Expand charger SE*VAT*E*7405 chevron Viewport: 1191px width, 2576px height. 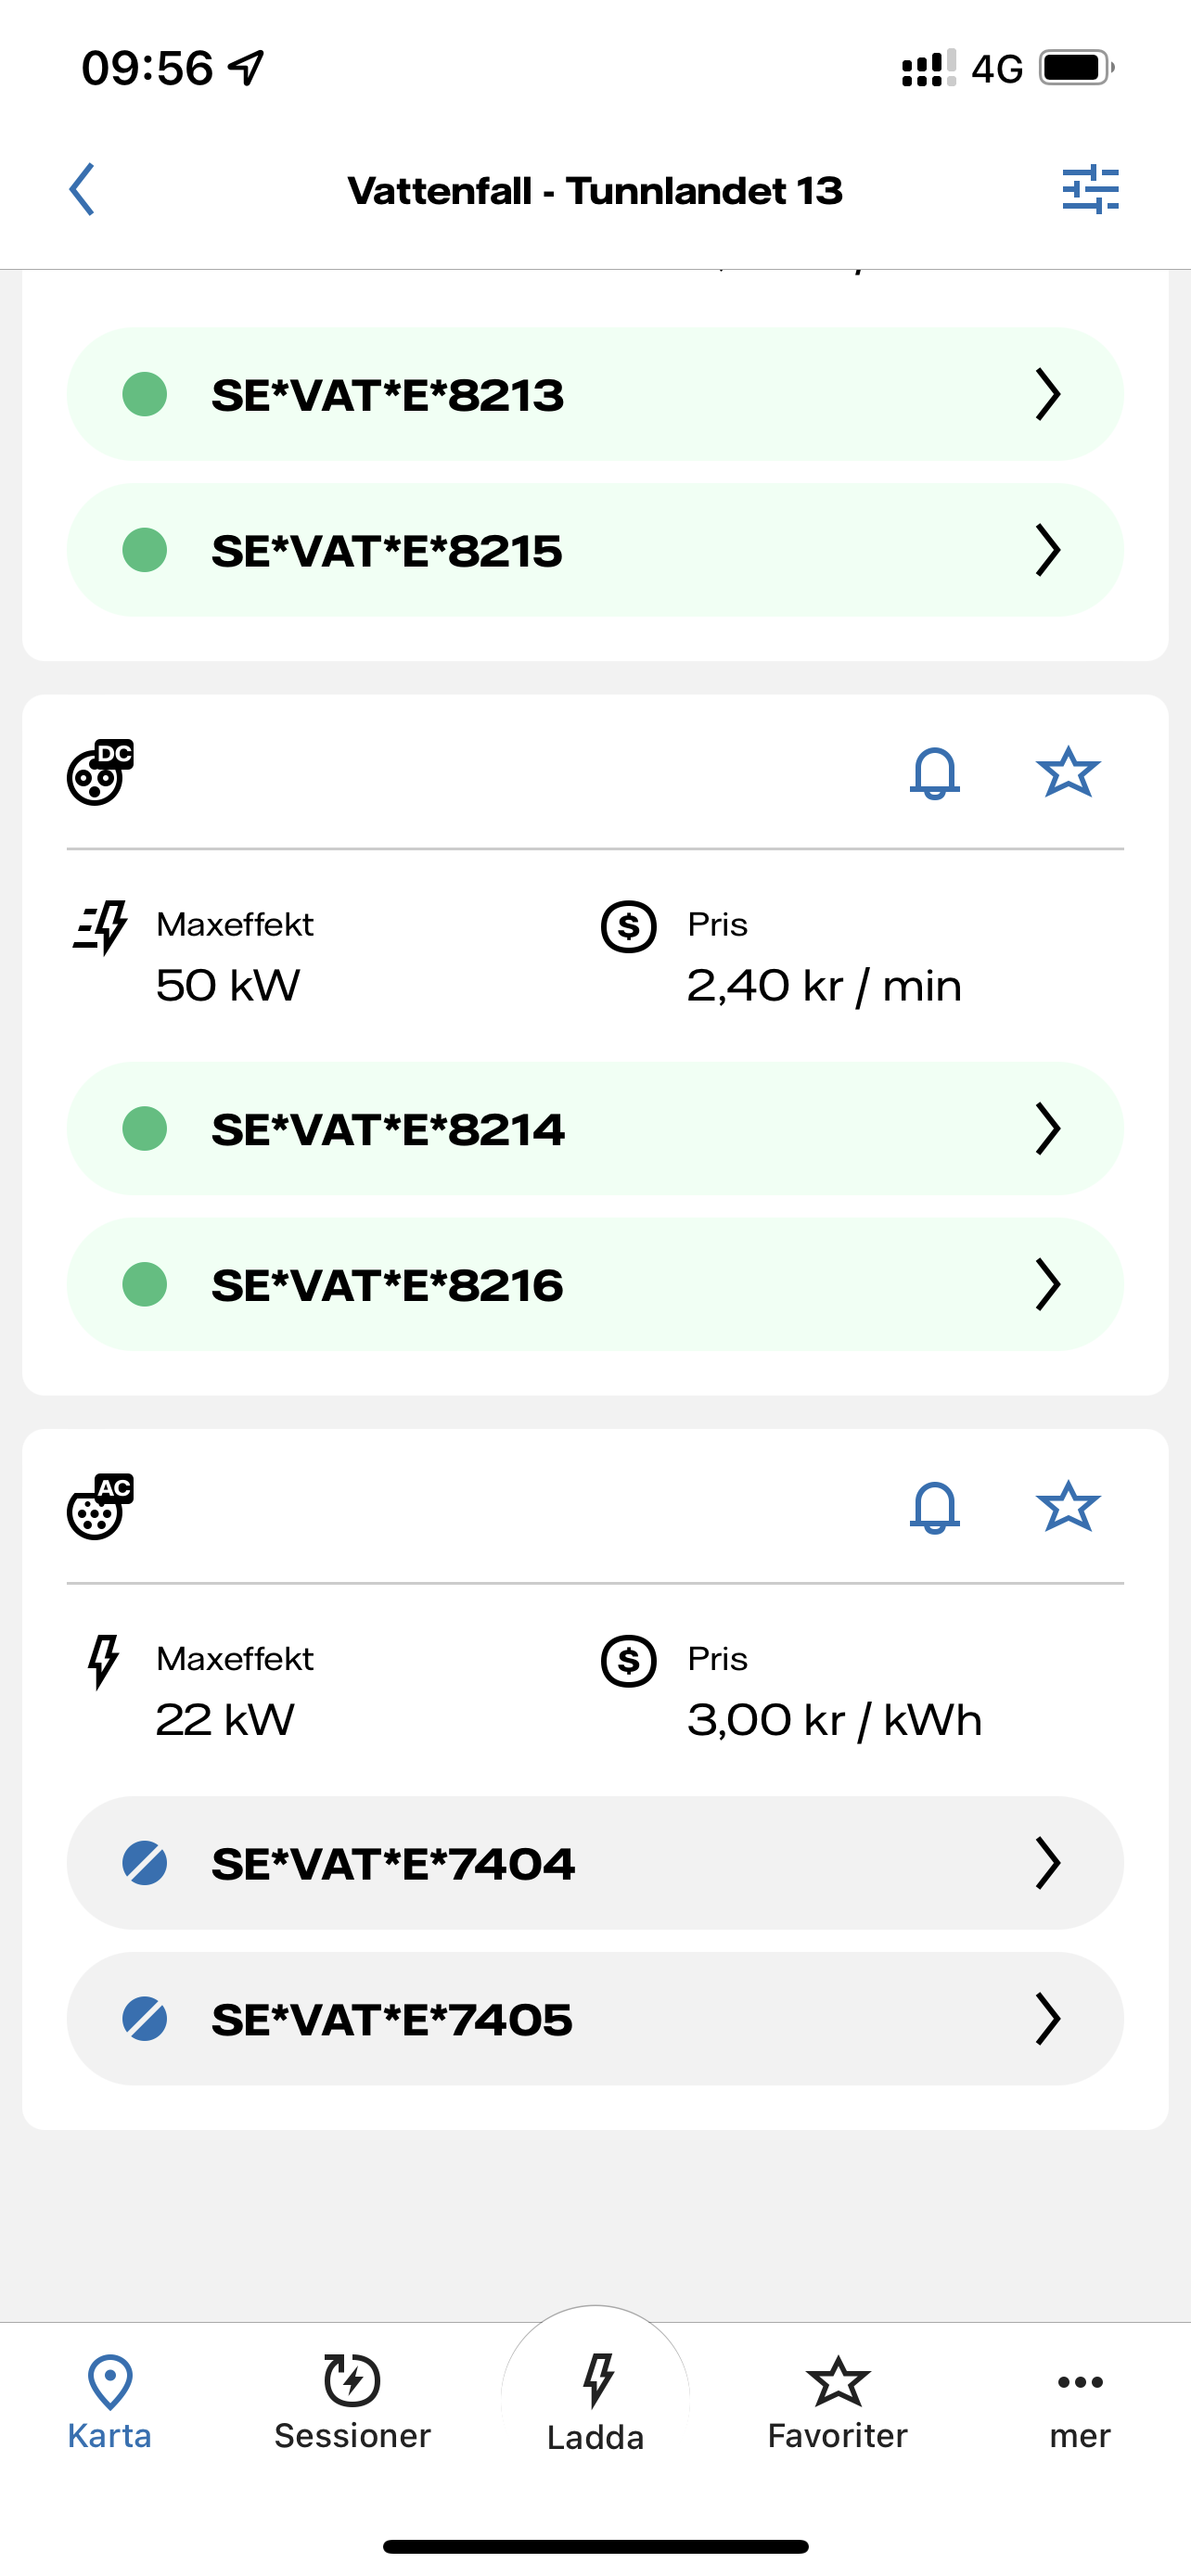[x=1047, y=2019]
